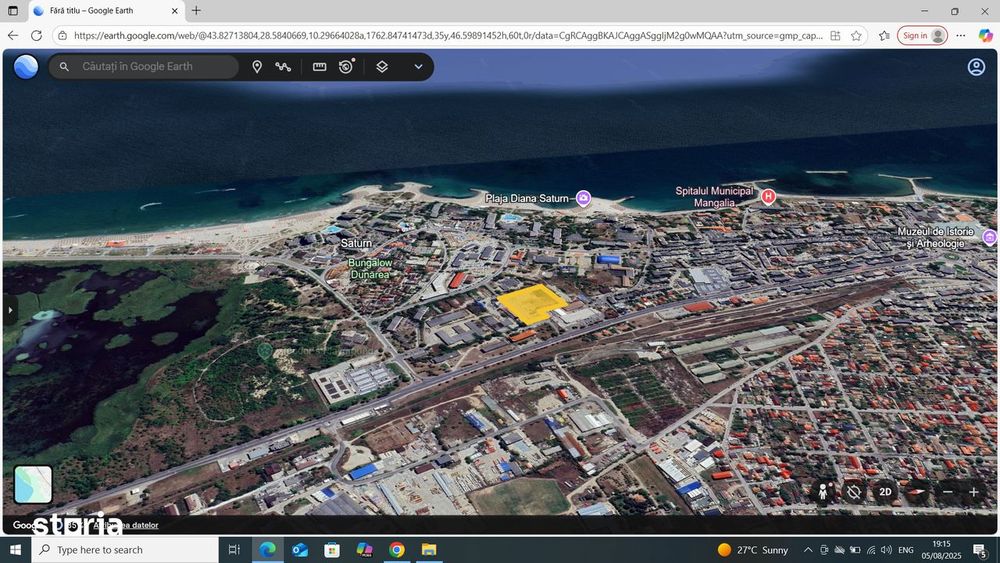Viewport: 1000px width, 563px height.
Task: Zoom in with the plus button
Action: coord(974,492)
